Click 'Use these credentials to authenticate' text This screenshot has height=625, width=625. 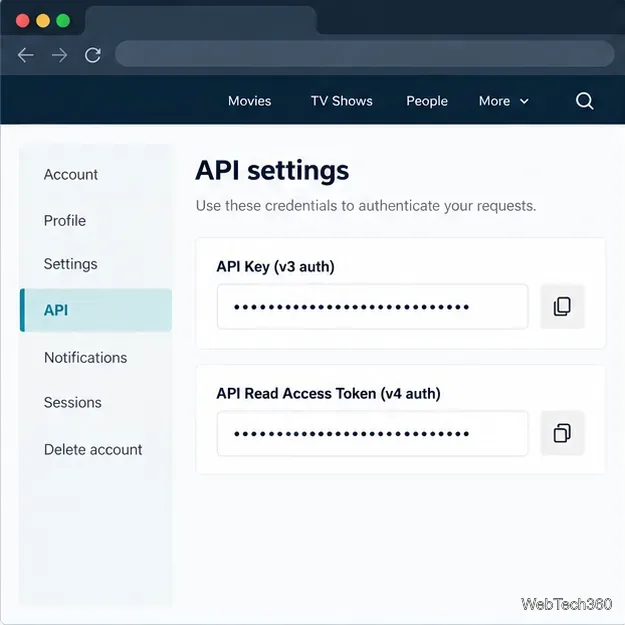click(x=318, y=206)
